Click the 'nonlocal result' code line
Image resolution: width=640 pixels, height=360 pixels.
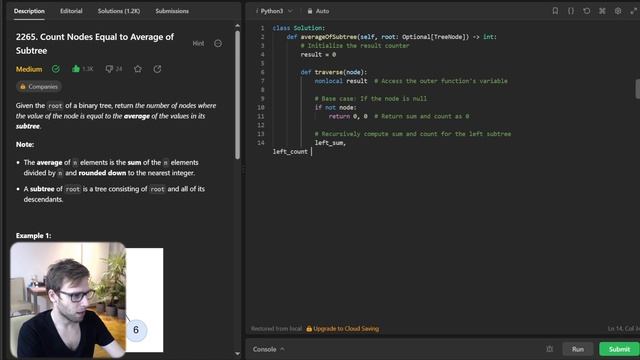pyautogui.click(x=341, y=81)
